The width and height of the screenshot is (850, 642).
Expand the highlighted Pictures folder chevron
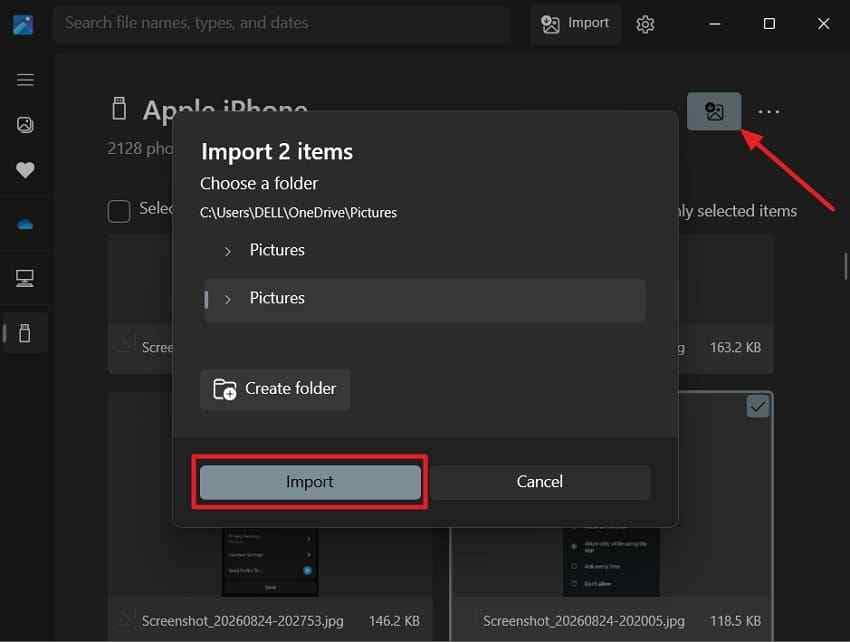[x=228, y=299]
